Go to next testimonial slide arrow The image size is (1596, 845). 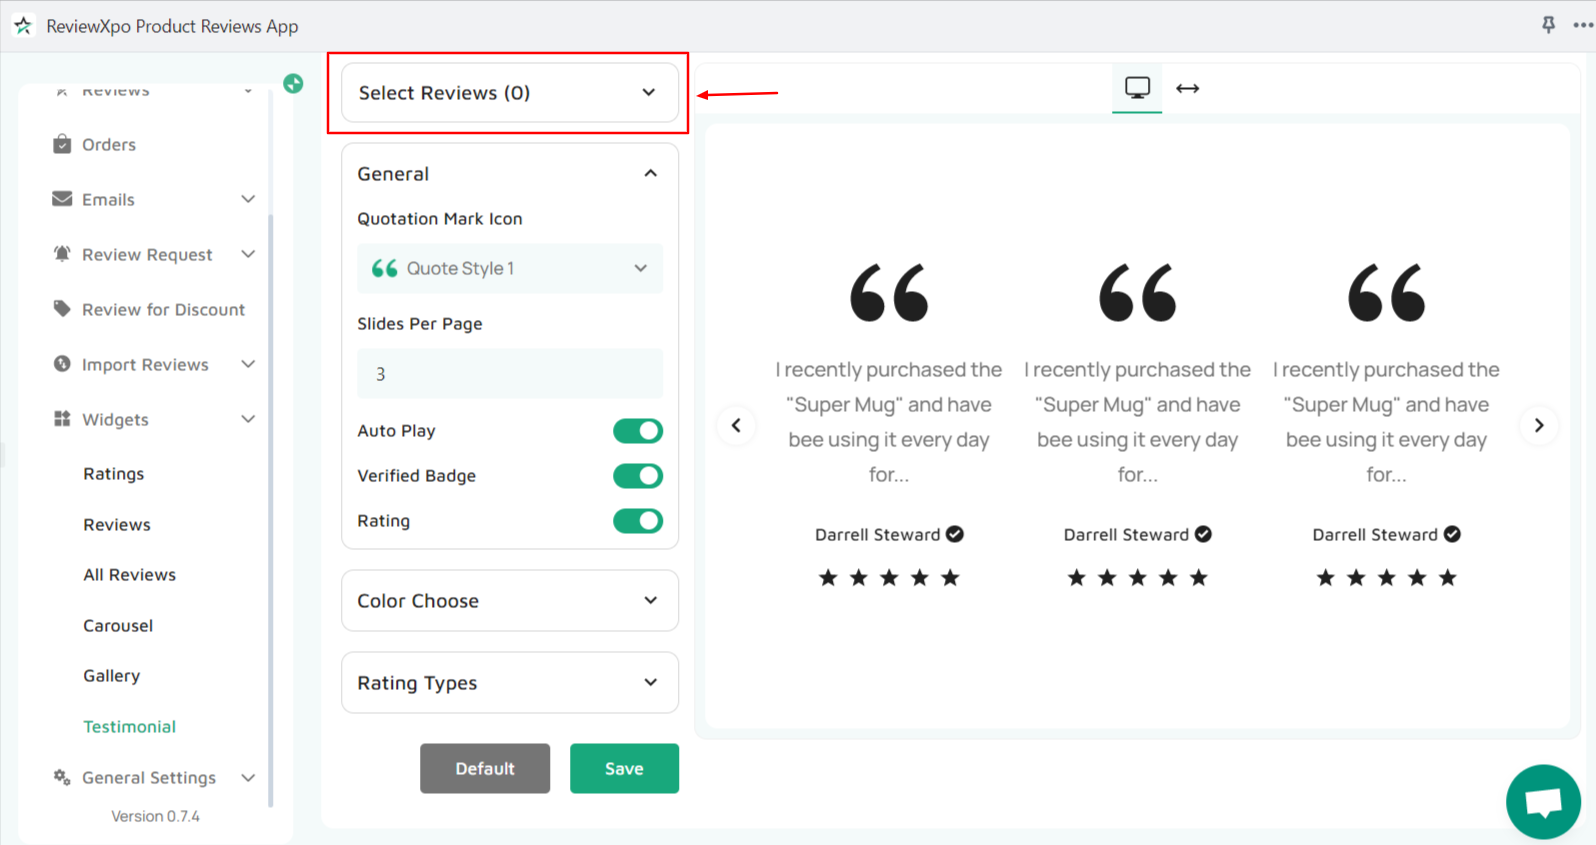pyautogui.click(x=1539, y=425)
